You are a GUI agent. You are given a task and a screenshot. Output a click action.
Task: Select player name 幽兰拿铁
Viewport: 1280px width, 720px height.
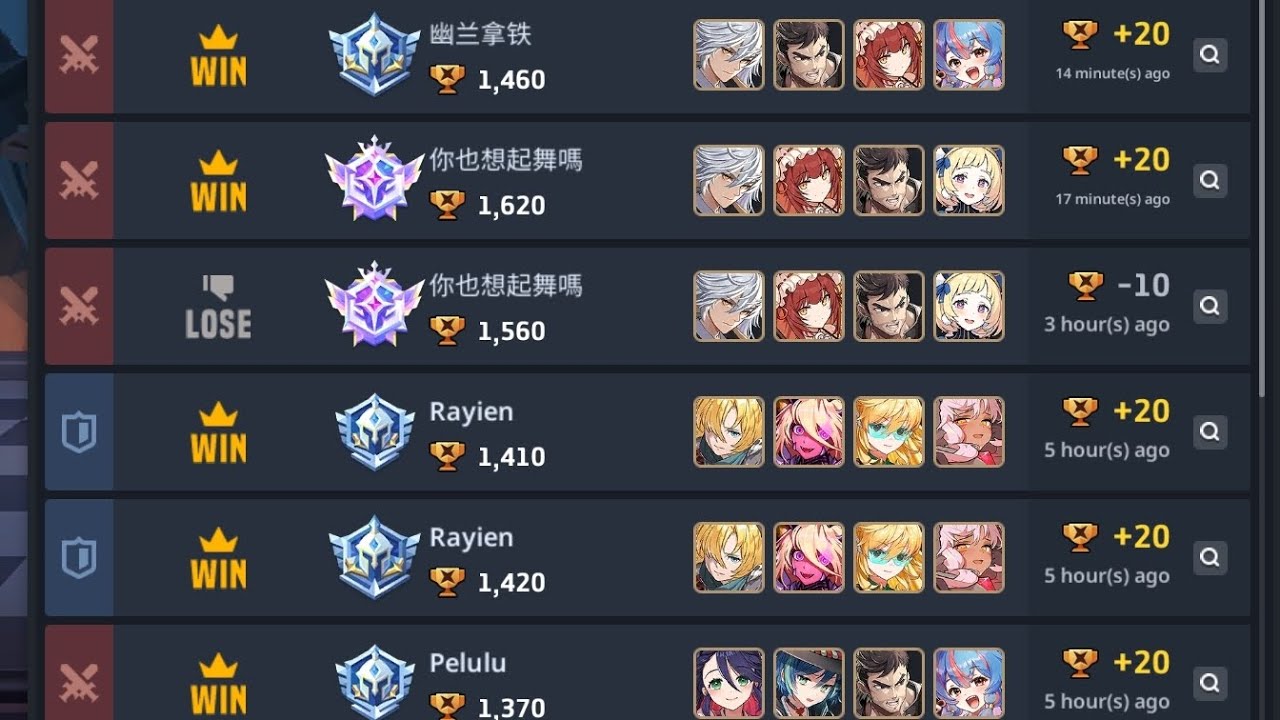tap(480, 35)
